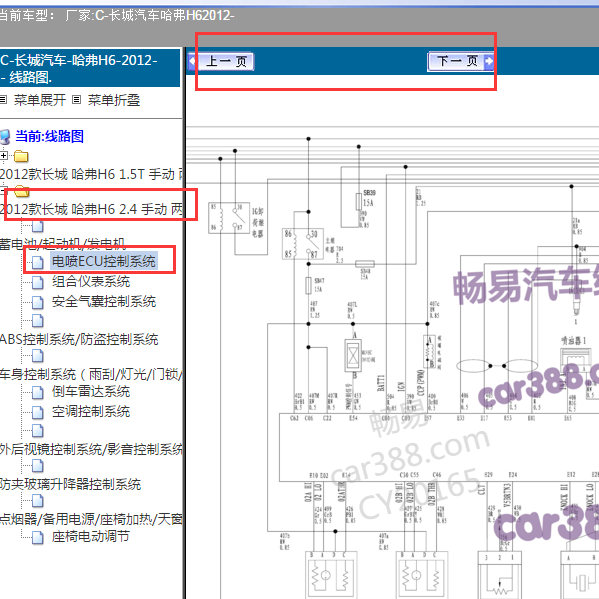Open 倒车雷达系统 diagram
599x599 pixels.
point(91,392)
